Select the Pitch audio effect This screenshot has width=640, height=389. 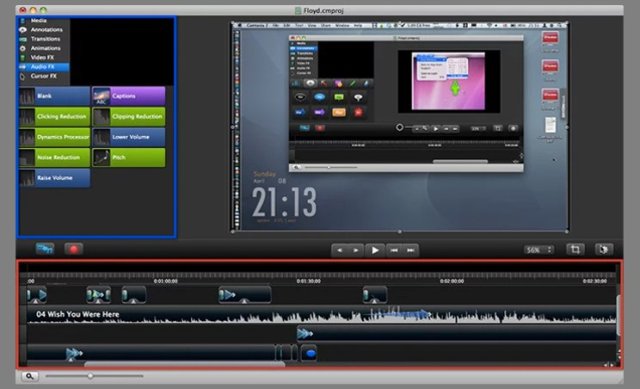pos(129,157)
